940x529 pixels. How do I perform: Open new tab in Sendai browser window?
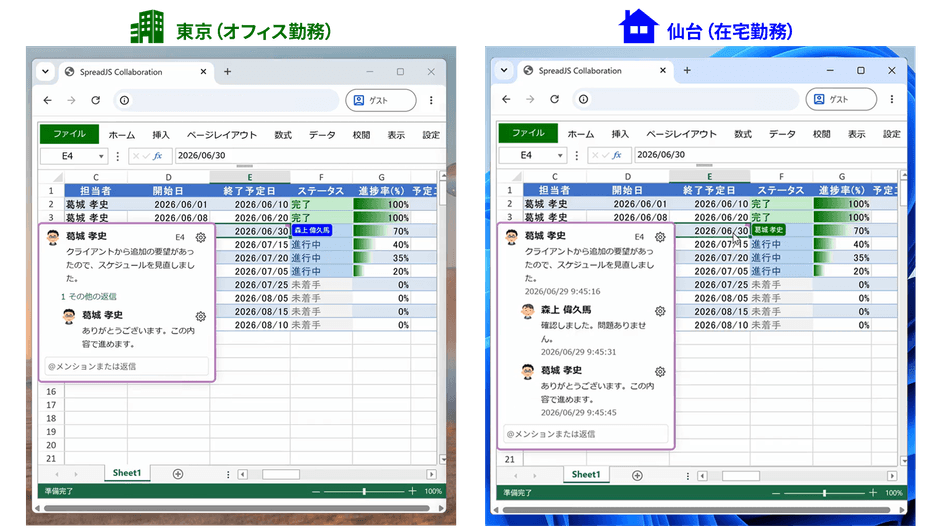pos(687,70)
